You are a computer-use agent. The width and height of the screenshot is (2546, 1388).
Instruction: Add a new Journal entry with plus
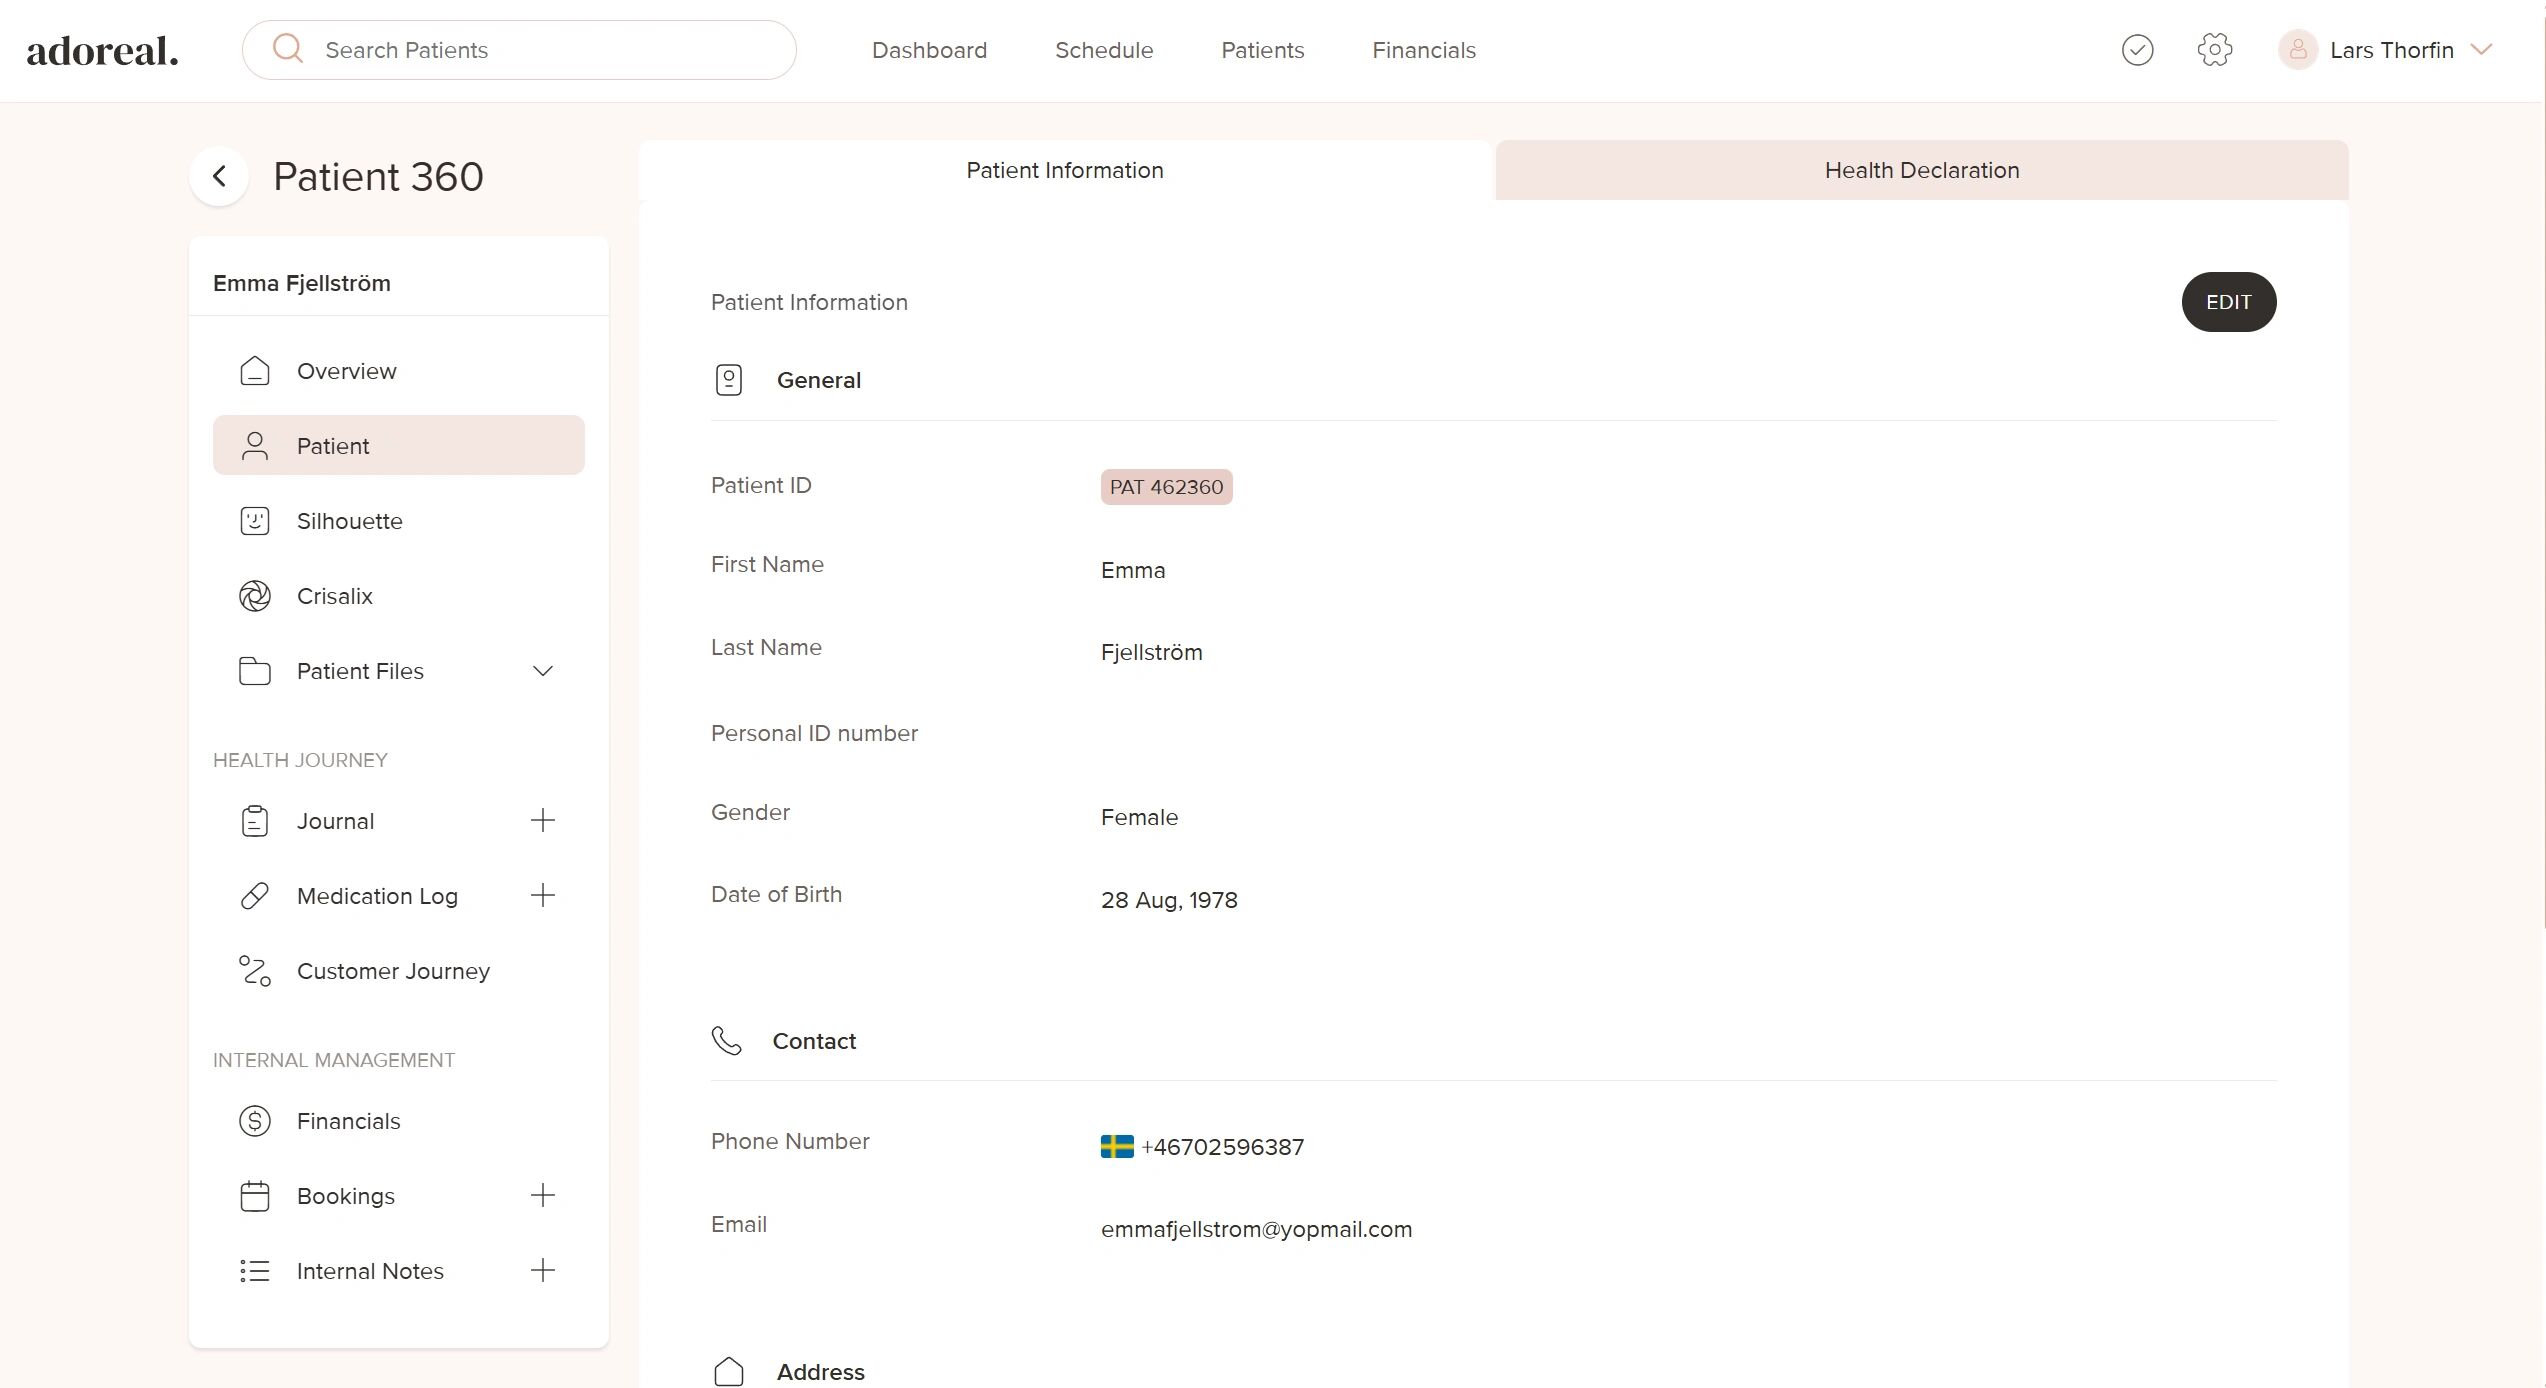tap(542, 820)
